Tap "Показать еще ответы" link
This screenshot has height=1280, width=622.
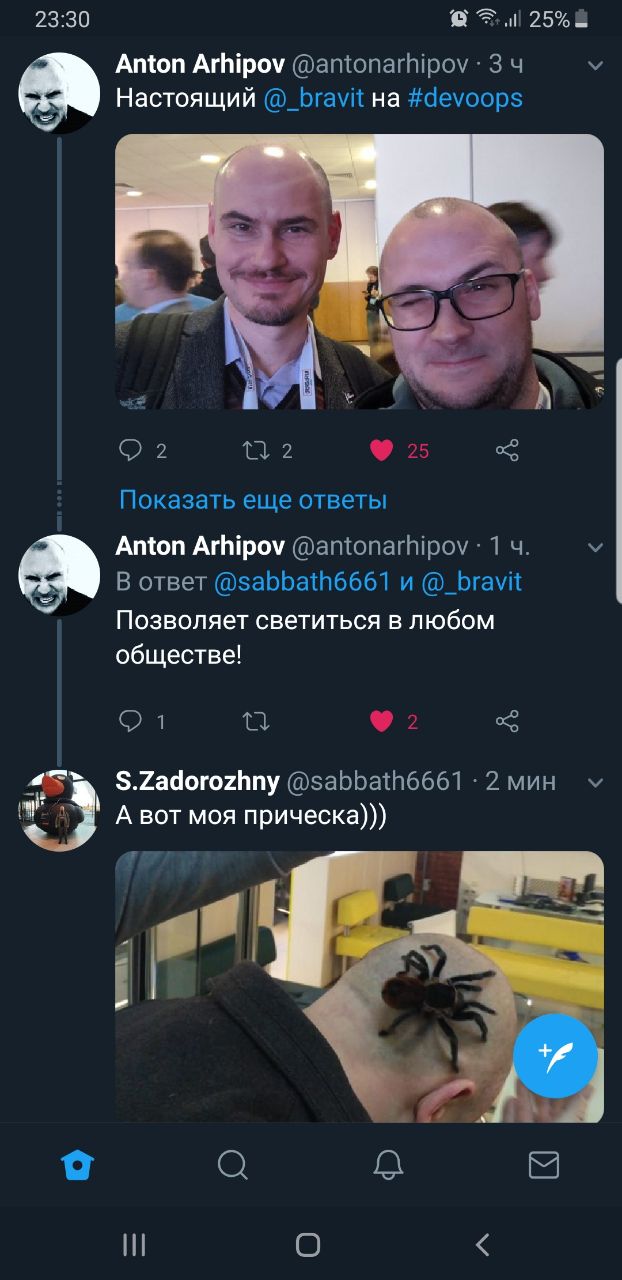[253, 499]
